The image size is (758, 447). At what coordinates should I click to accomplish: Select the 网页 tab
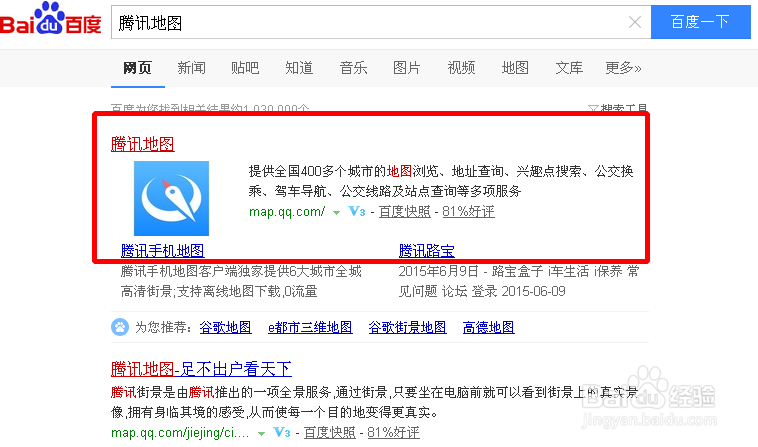[137, 68]
